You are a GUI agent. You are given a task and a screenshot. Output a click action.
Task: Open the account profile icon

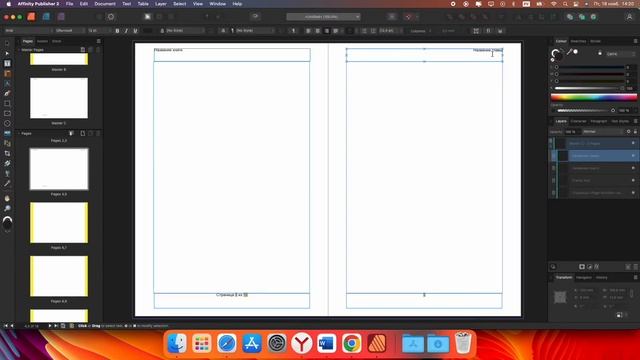coord(629,17)
